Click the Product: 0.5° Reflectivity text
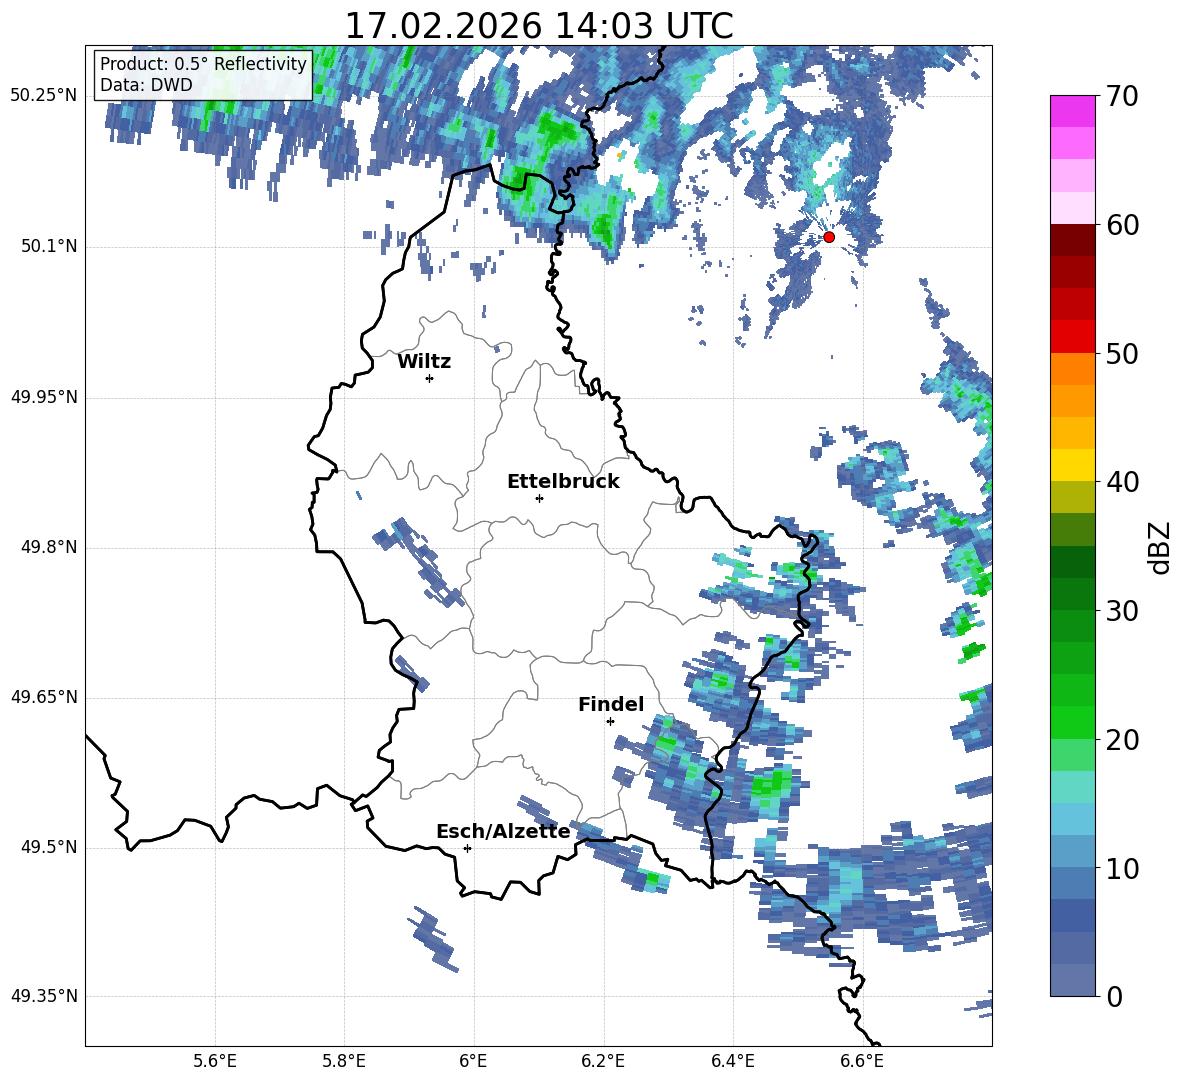Screen dimensions: 1184x1081 click(203, 63)
